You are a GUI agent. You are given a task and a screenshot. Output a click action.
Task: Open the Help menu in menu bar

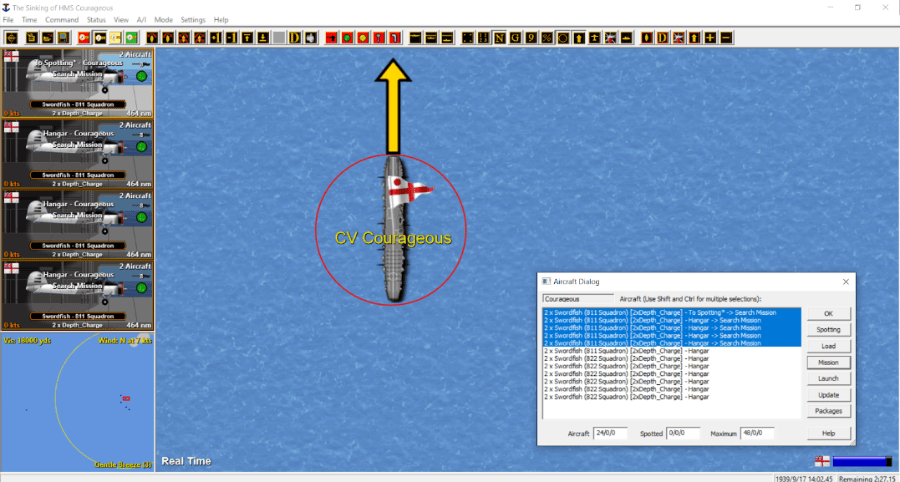click(221, 20)
